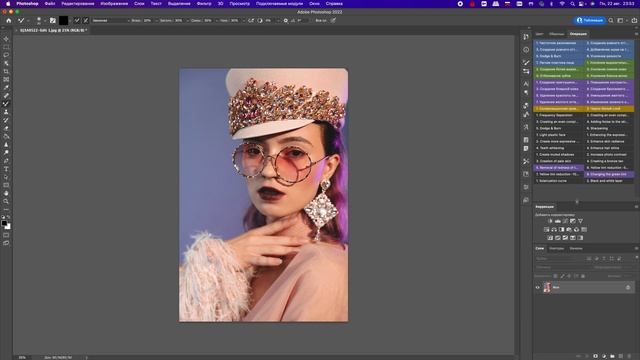Screen dimensions: 640x360
Task: Create a new group in Layers footer
Action: click(x=612, y=356)
